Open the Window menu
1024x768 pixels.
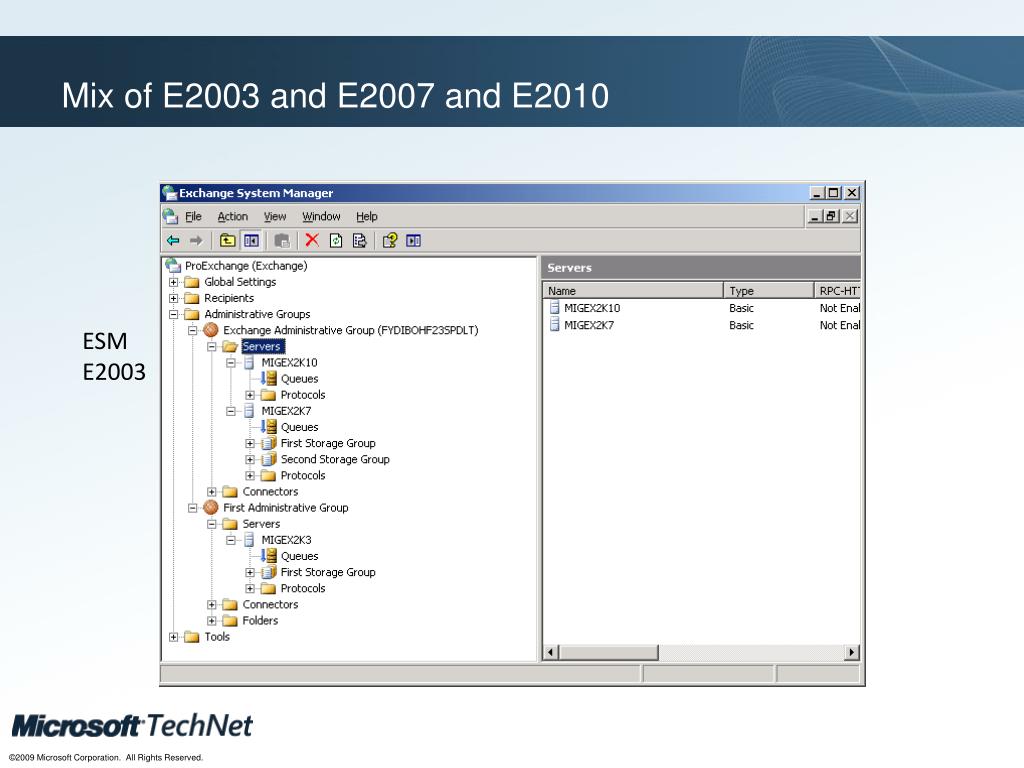(321, 216)
